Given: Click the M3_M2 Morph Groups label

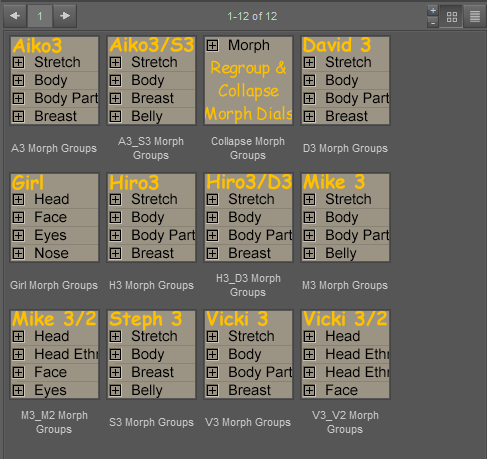Looking at the screenshot, I should (54, 422).
